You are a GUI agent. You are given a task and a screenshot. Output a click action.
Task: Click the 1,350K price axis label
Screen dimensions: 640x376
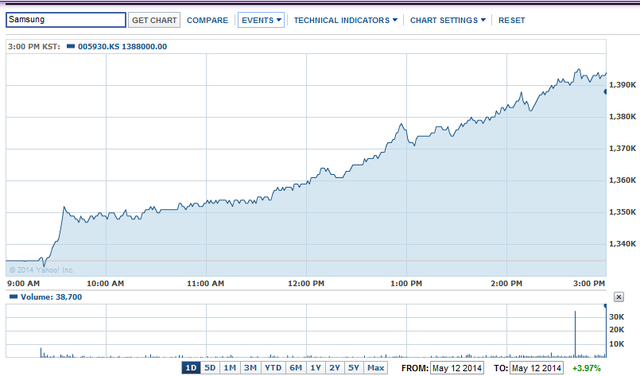click(622, 212)
